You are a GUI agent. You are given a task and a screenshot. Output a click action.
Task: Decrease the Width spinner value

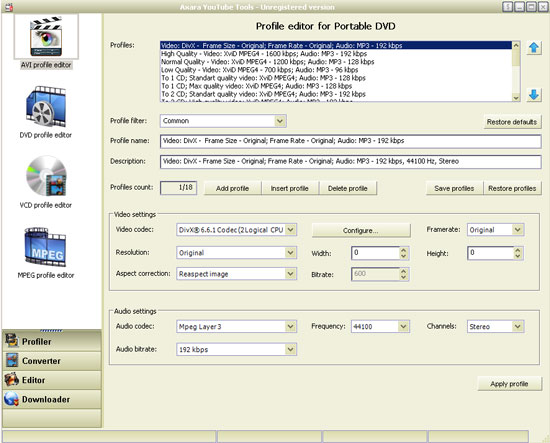point(404,256)
